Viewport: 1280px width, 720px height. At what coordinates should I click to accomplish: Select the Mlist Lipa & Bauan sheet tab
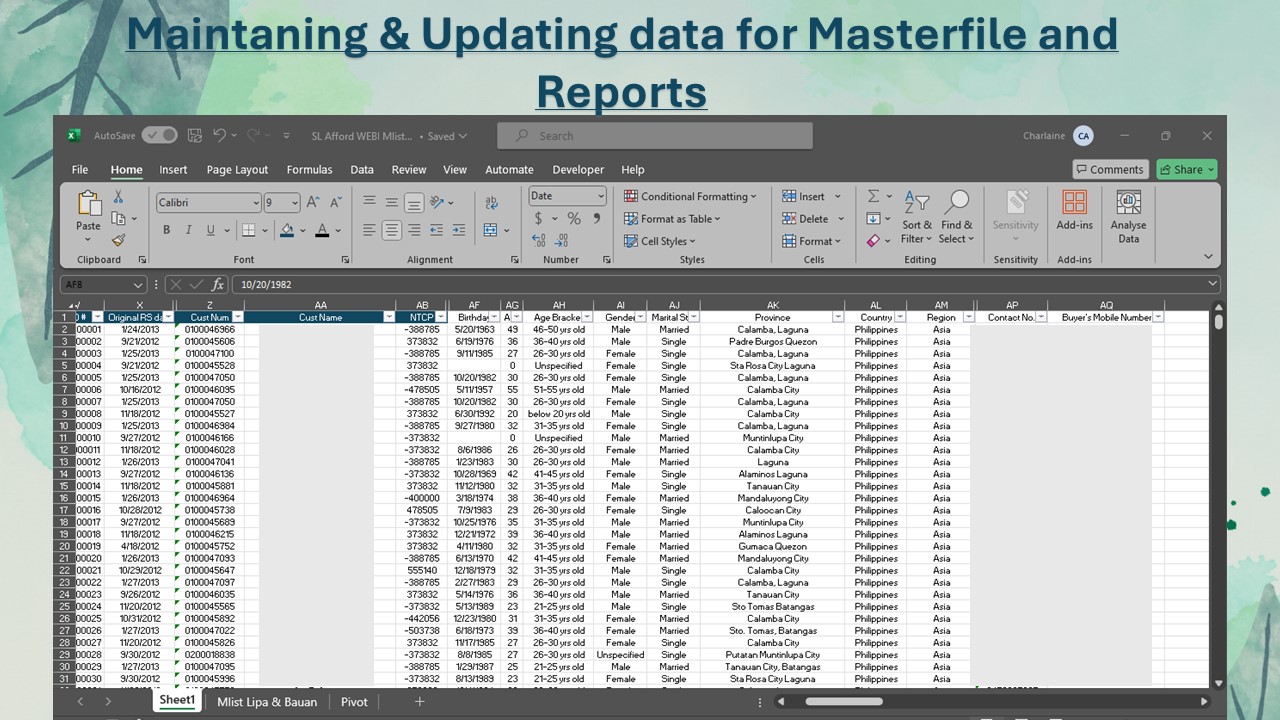[x=267, y=702]
